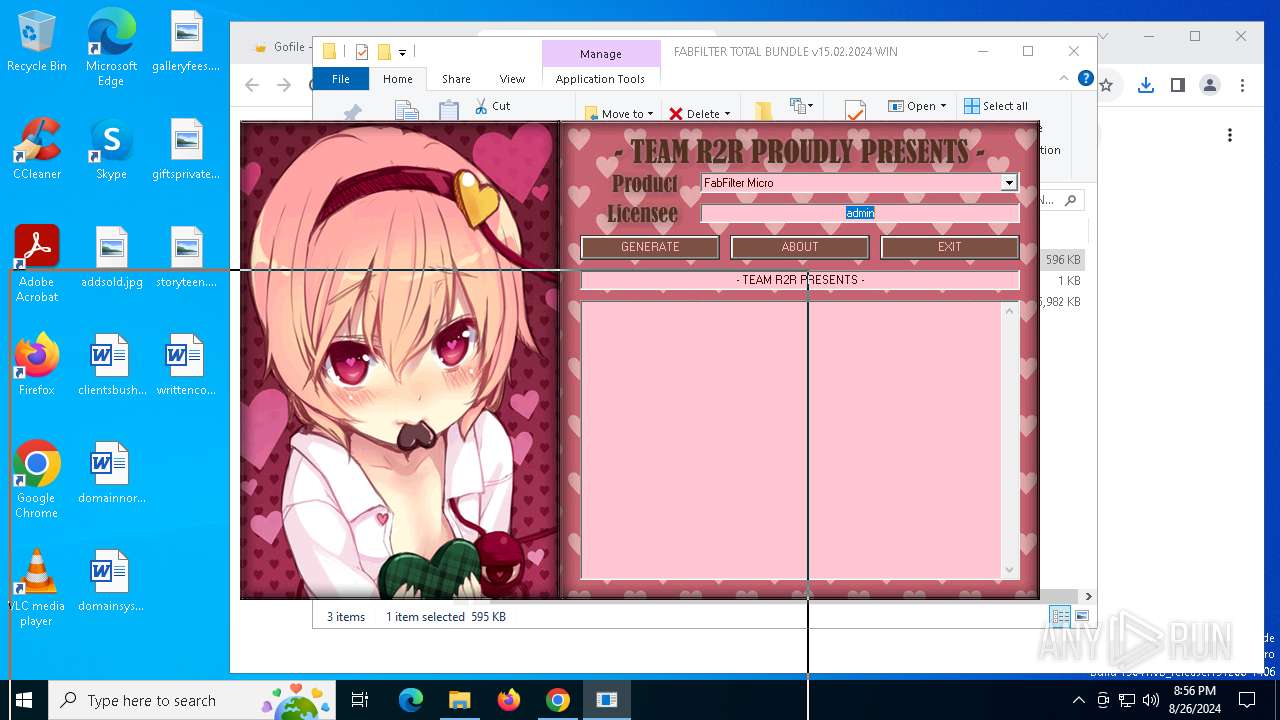Select domainnor Word document on desktop
This screenshot has width=1280, height=720.
tap(112, 472)
